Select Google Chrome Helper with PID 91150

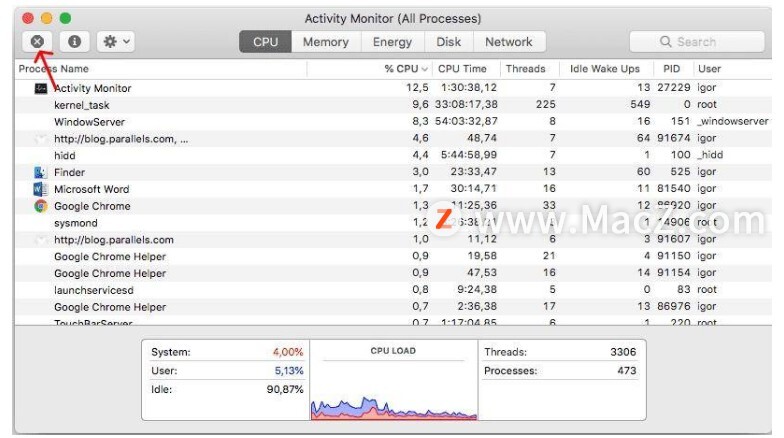click(x=393, y=256)
